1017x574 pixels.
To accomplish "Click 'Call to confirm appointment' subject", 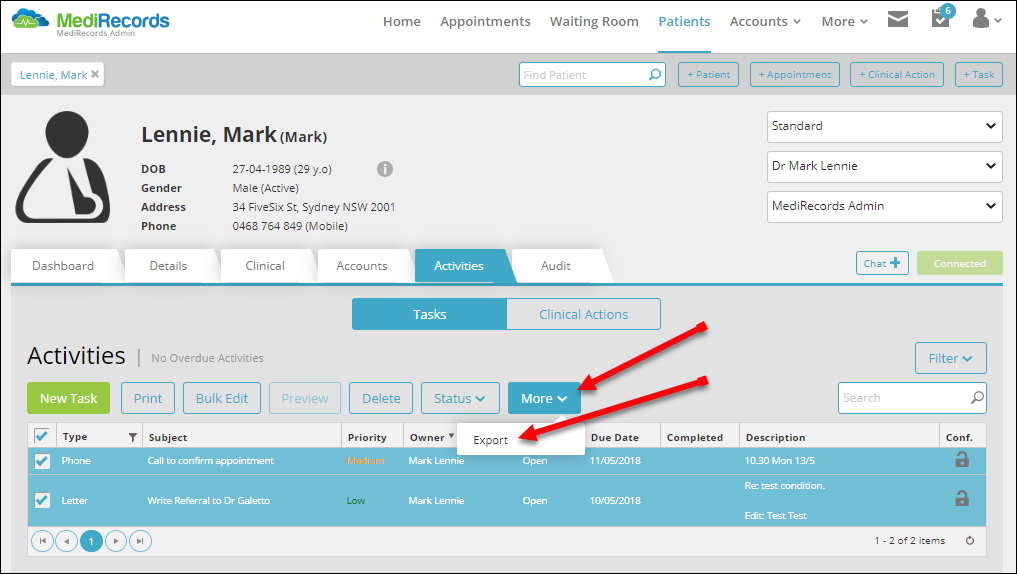I will point(211,460).
